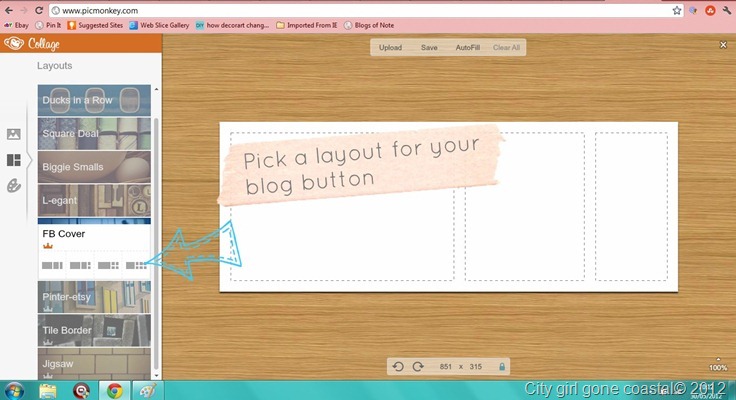Select the Tile Border layout
The image size is (736, 400).
(x=94, y=331)
